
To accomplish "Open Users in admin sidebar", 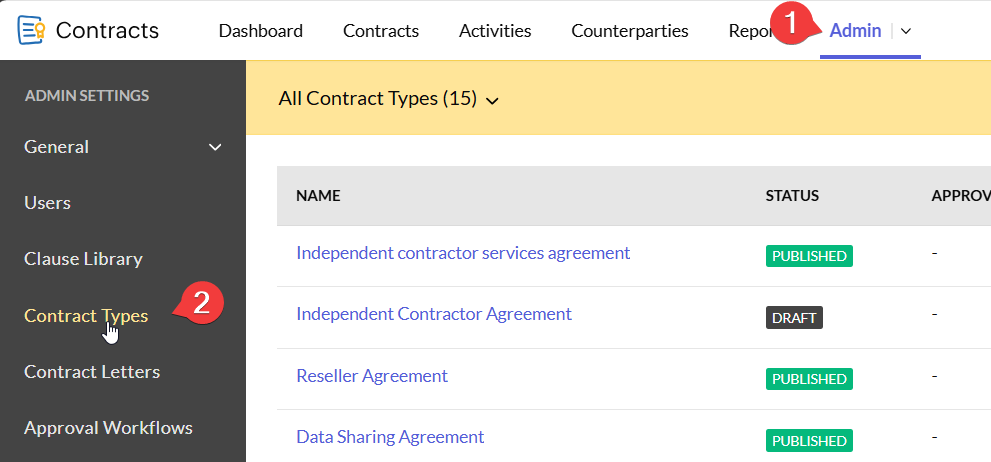I will point(47,203).
